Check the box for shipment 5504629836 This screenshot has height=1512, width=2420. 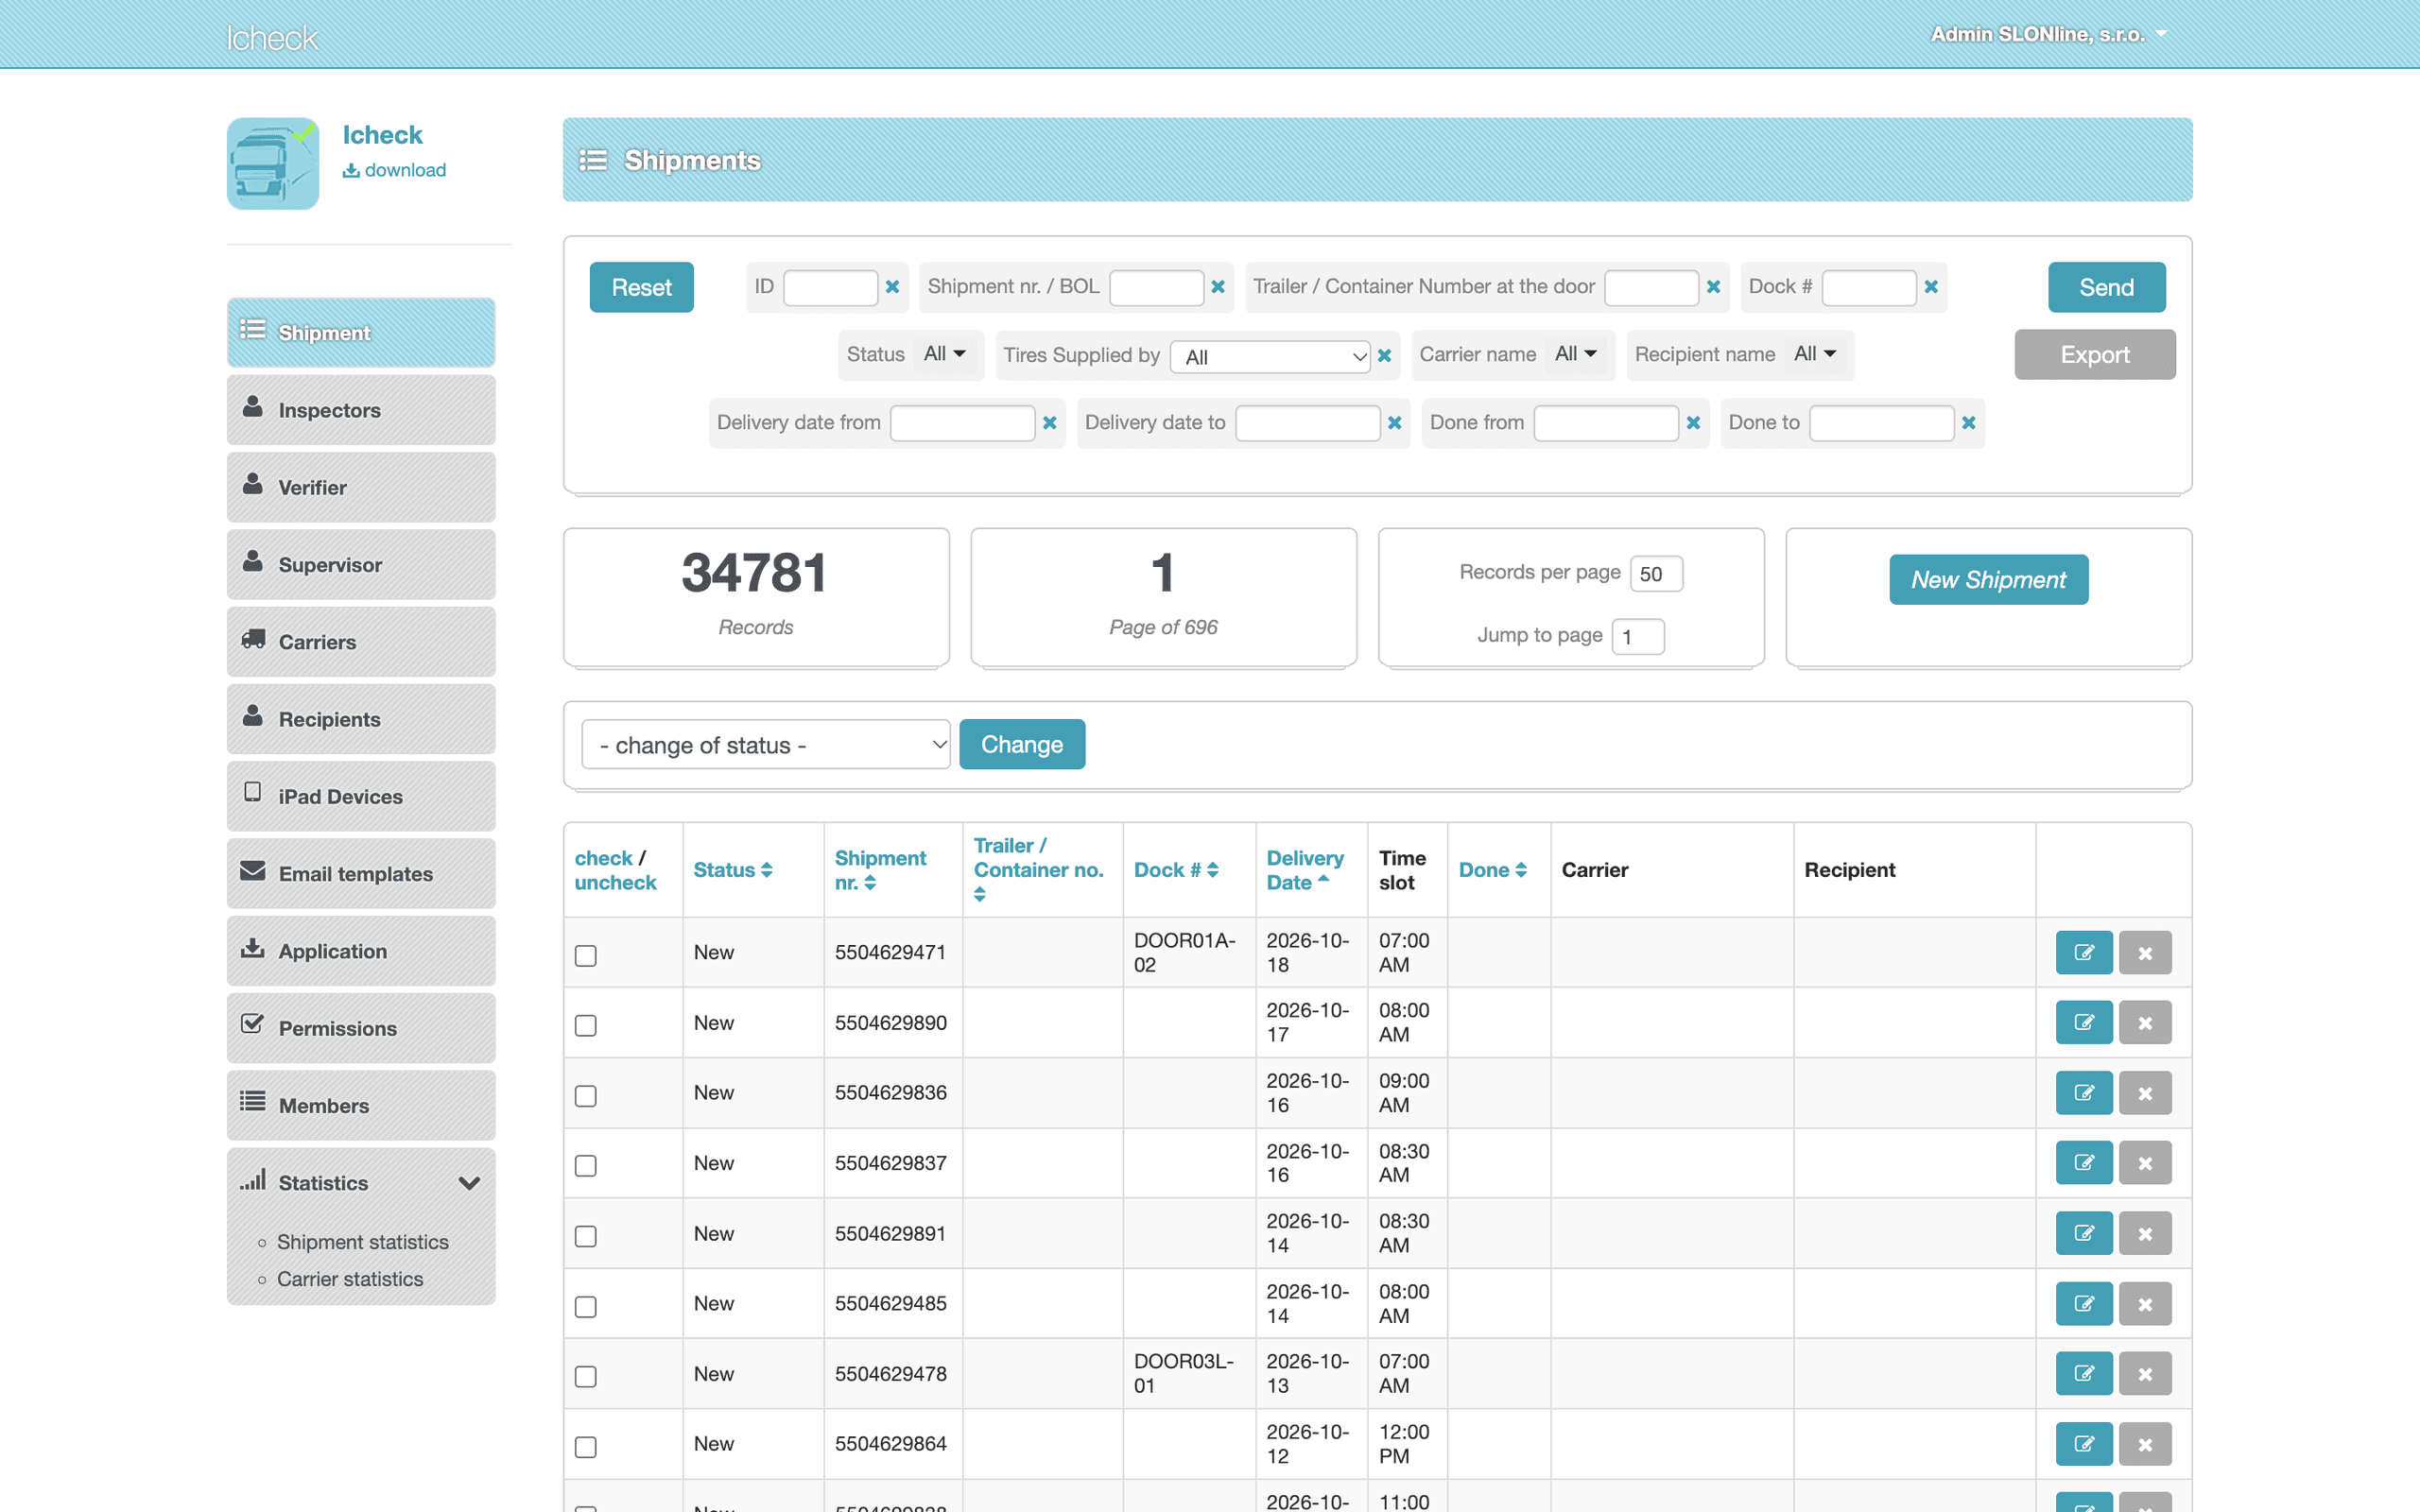(x=586, y=1095)
